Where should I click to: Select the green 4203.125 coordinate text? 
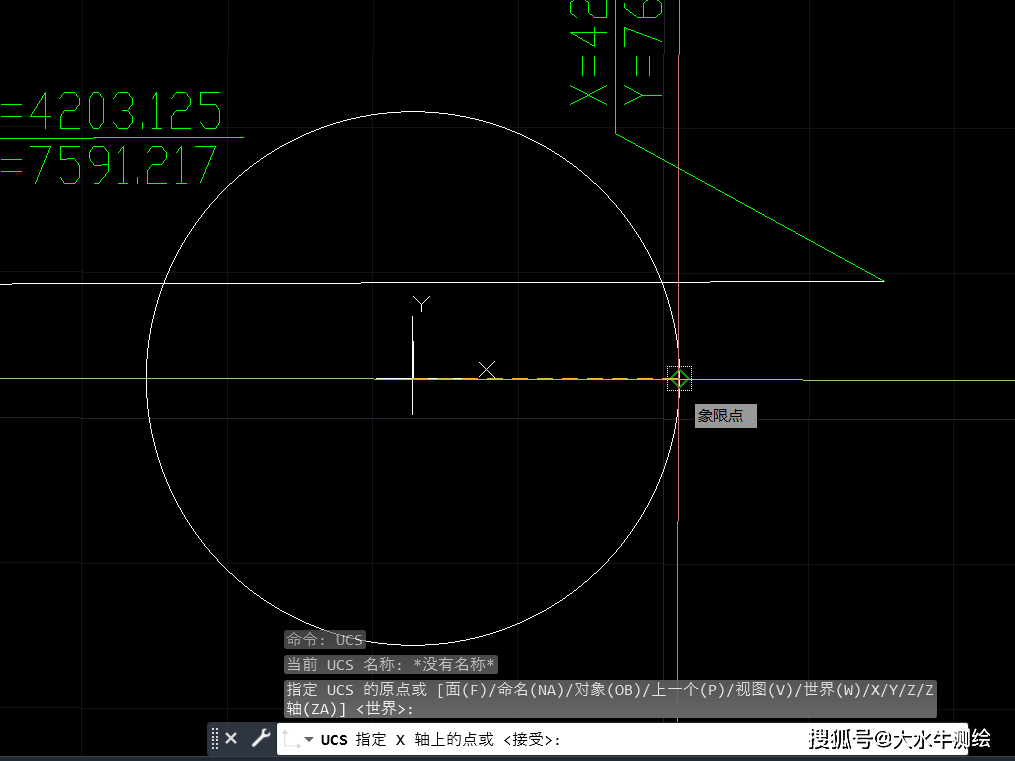pos(111,112)
